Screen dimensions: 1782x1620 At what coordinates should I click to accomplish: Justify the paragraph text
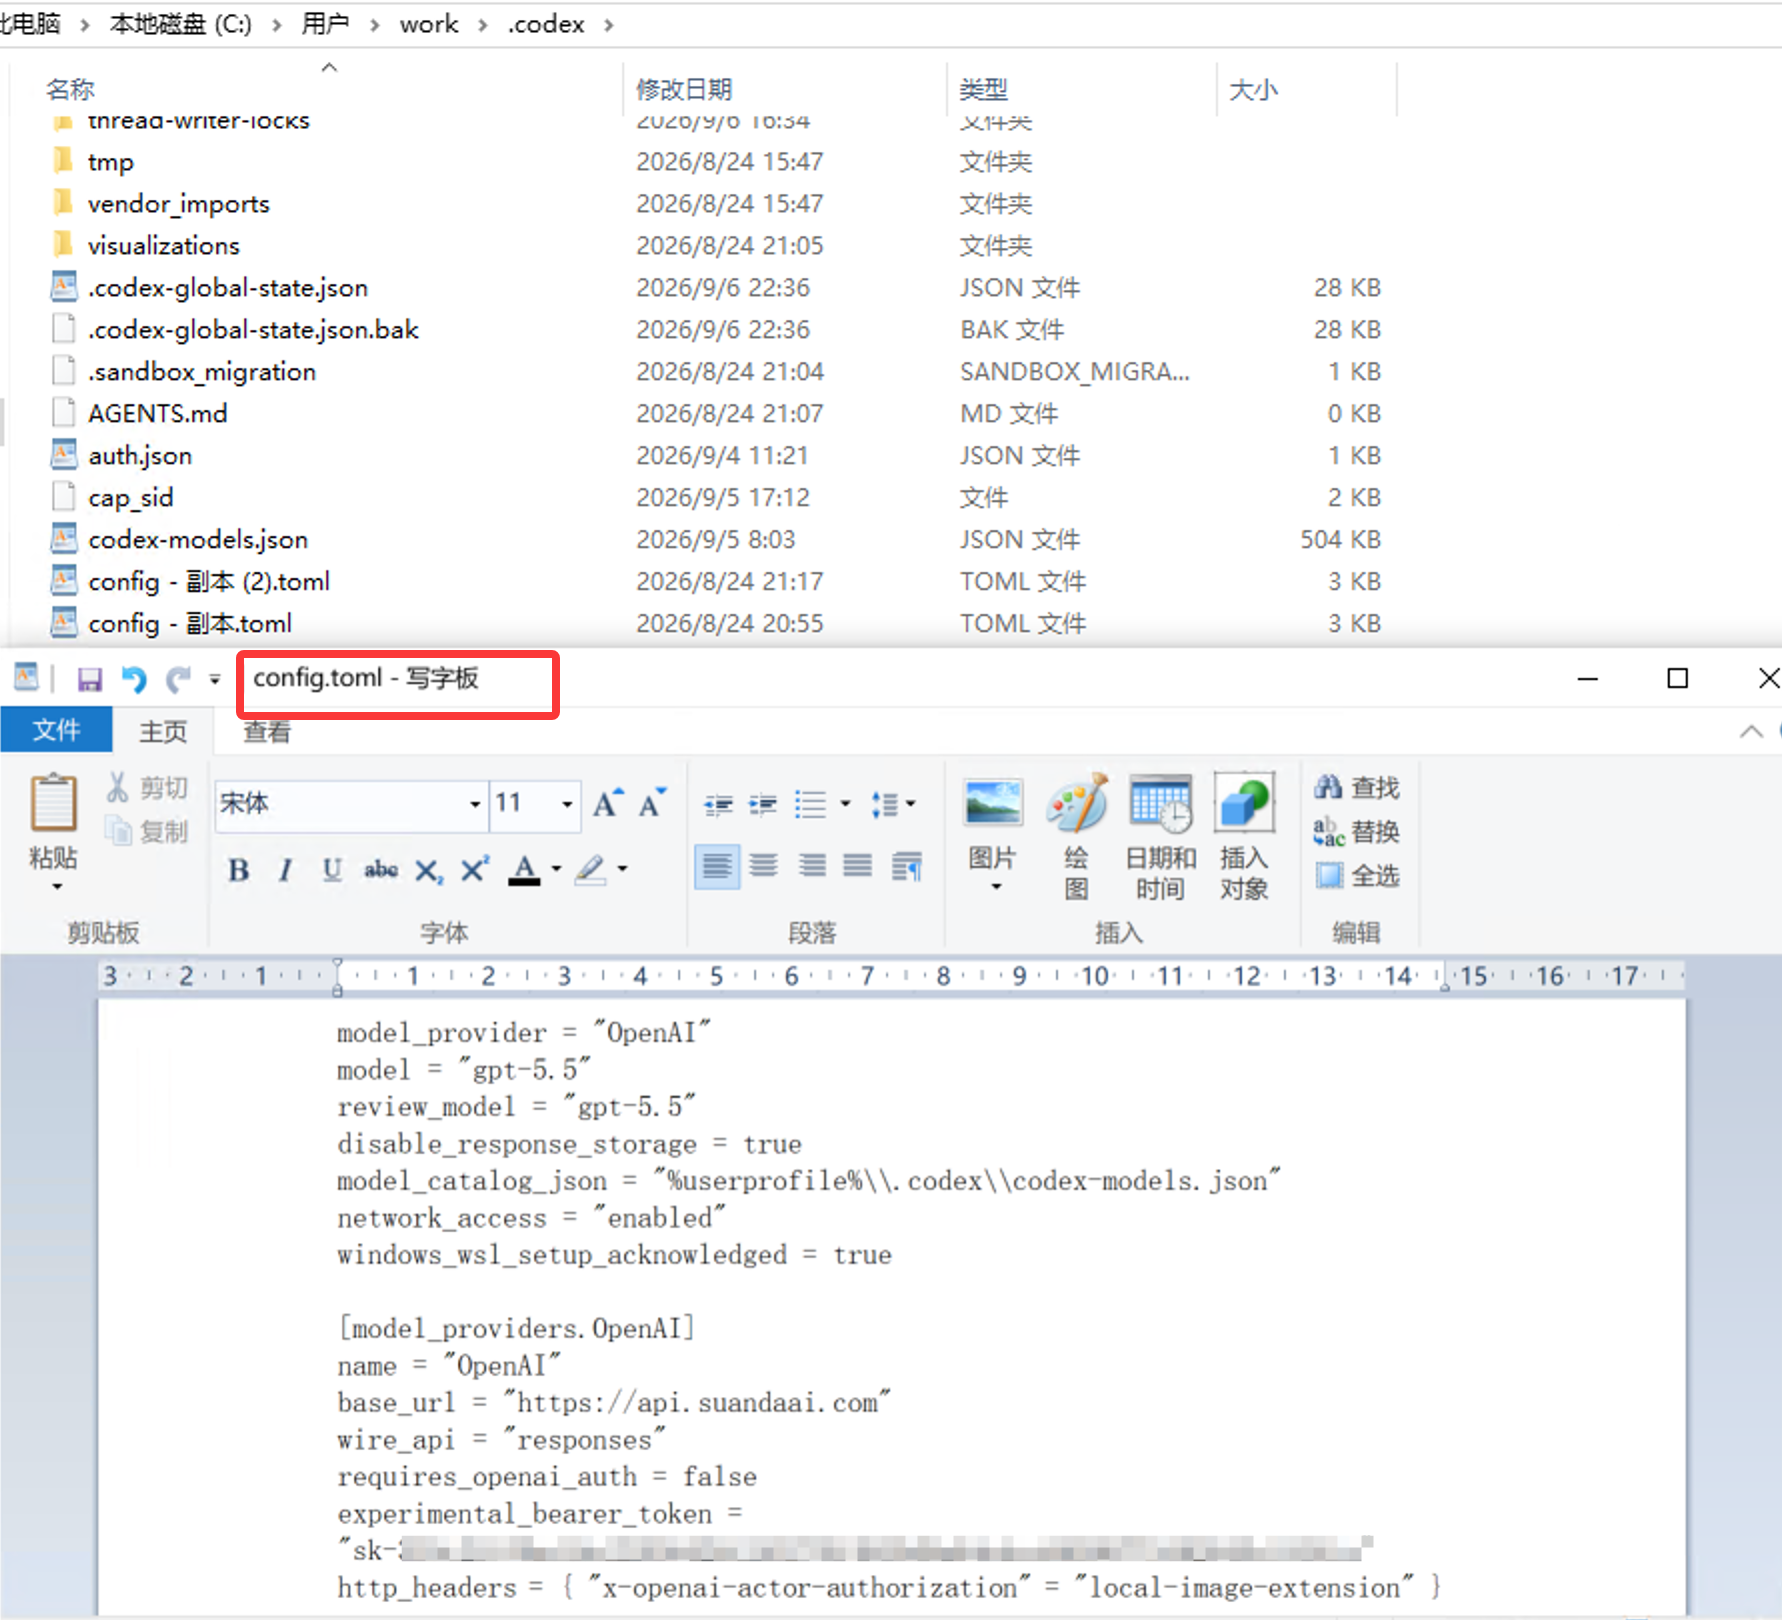858,866
